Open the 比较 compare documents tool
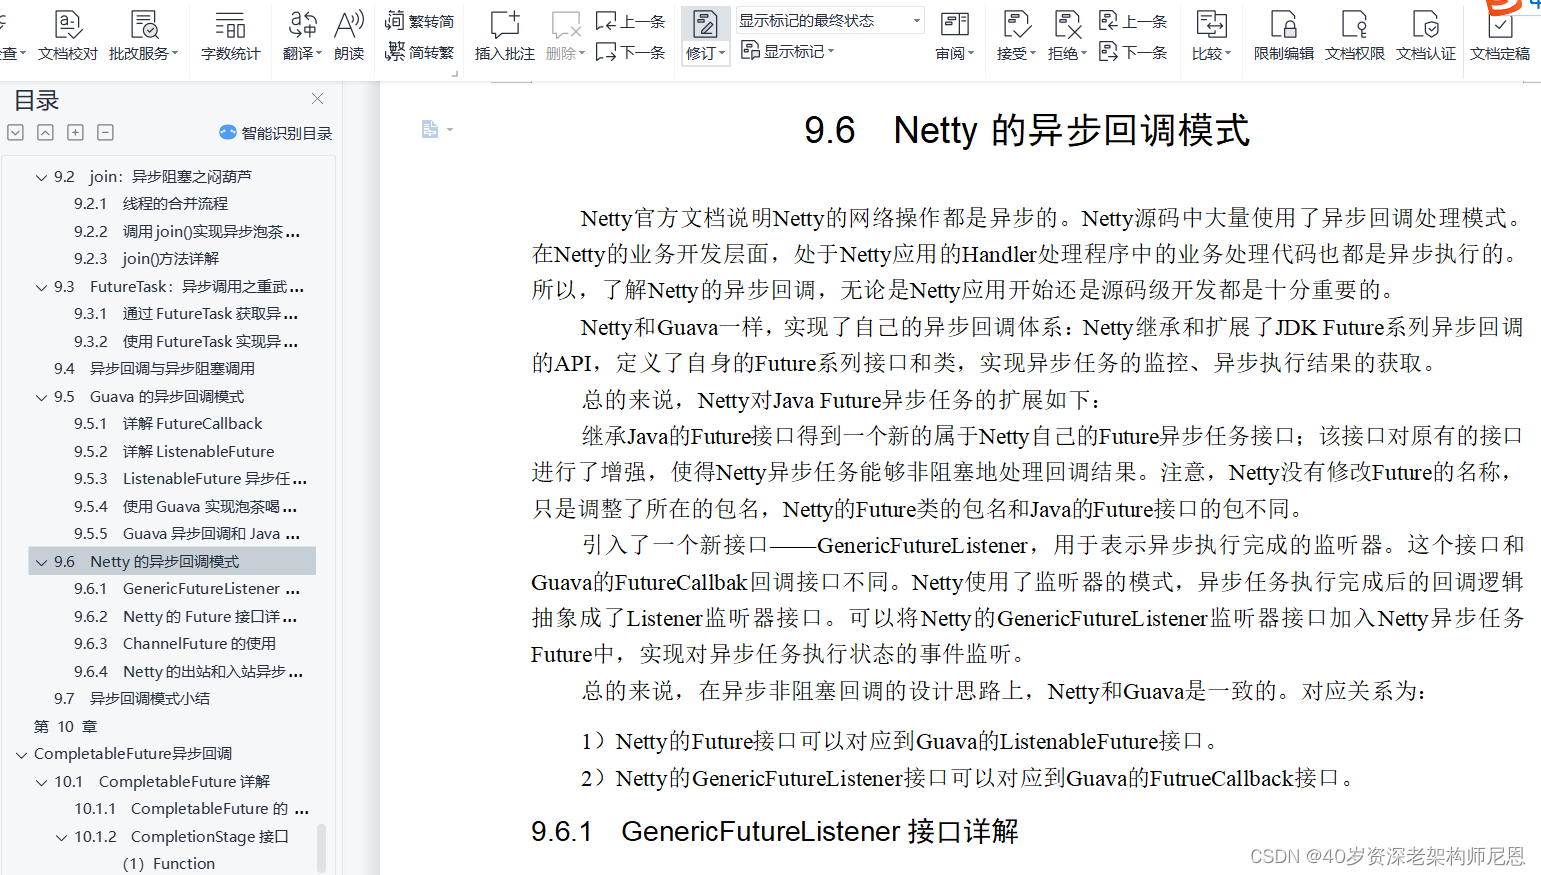 [x=1211, y=35]
